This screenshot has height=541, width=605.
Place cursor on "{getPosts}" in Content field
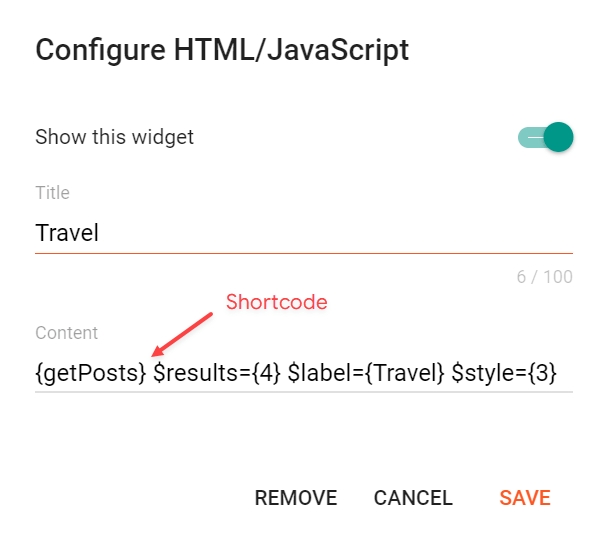coord(90,374)
